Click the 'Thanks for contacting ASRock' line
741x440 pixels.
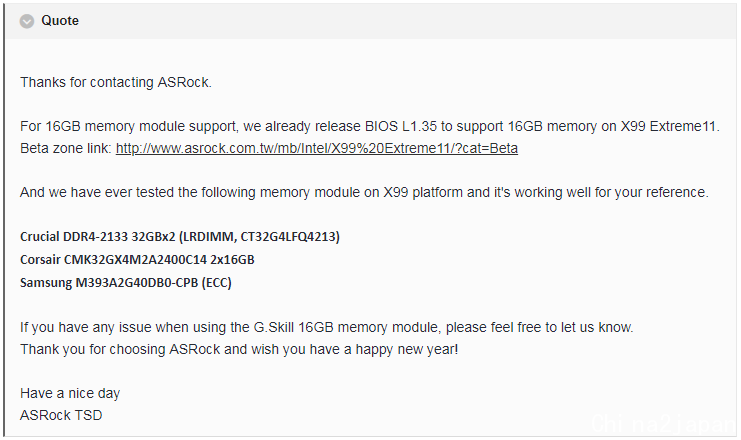116,83
